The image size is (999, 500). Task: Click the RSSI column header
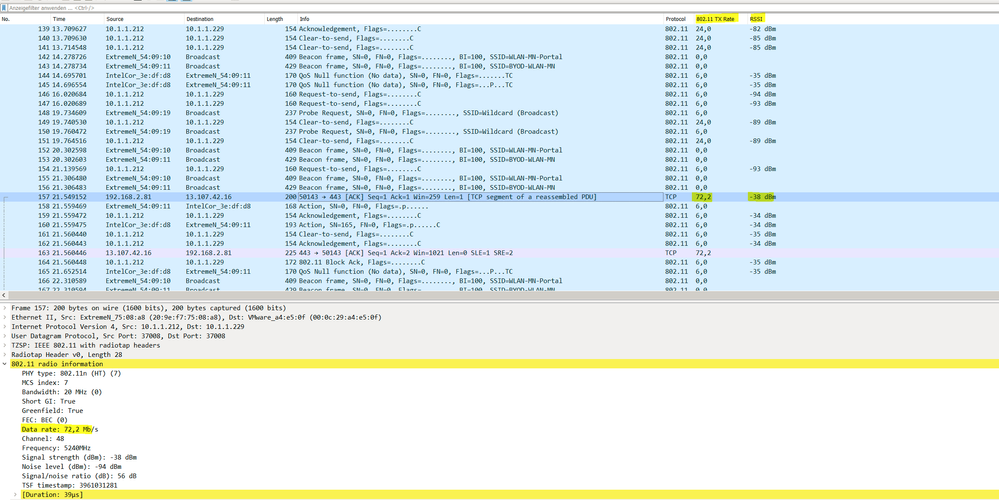[x=757, y=19]
